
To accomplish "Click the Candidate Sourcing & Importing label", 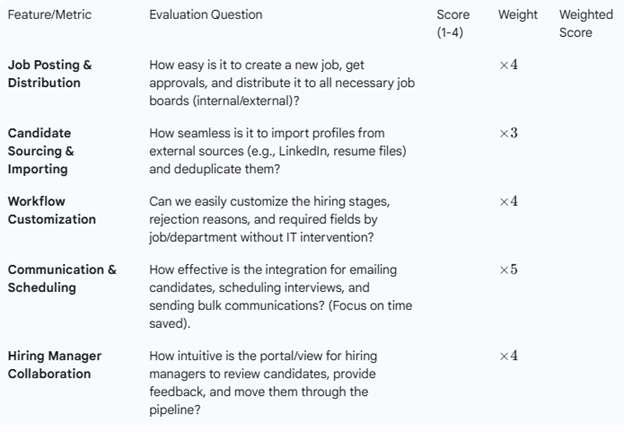I will 41,151.
